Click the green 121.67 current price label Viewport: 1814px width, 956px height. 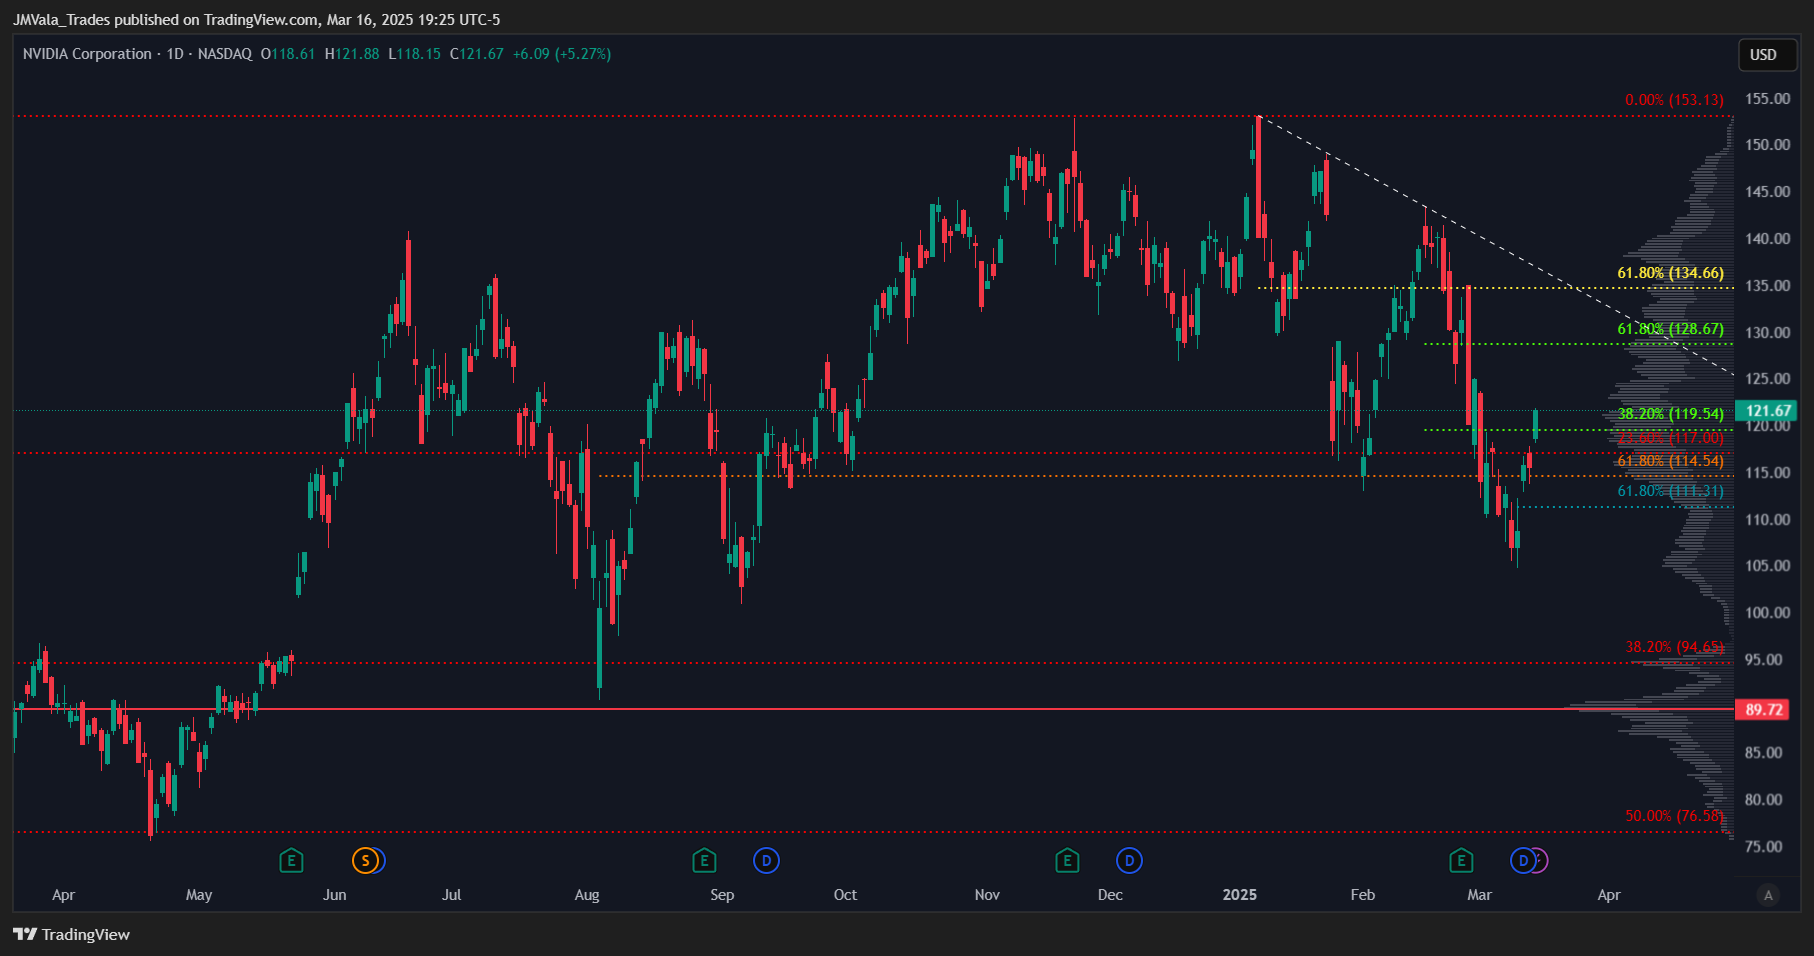1767,411
